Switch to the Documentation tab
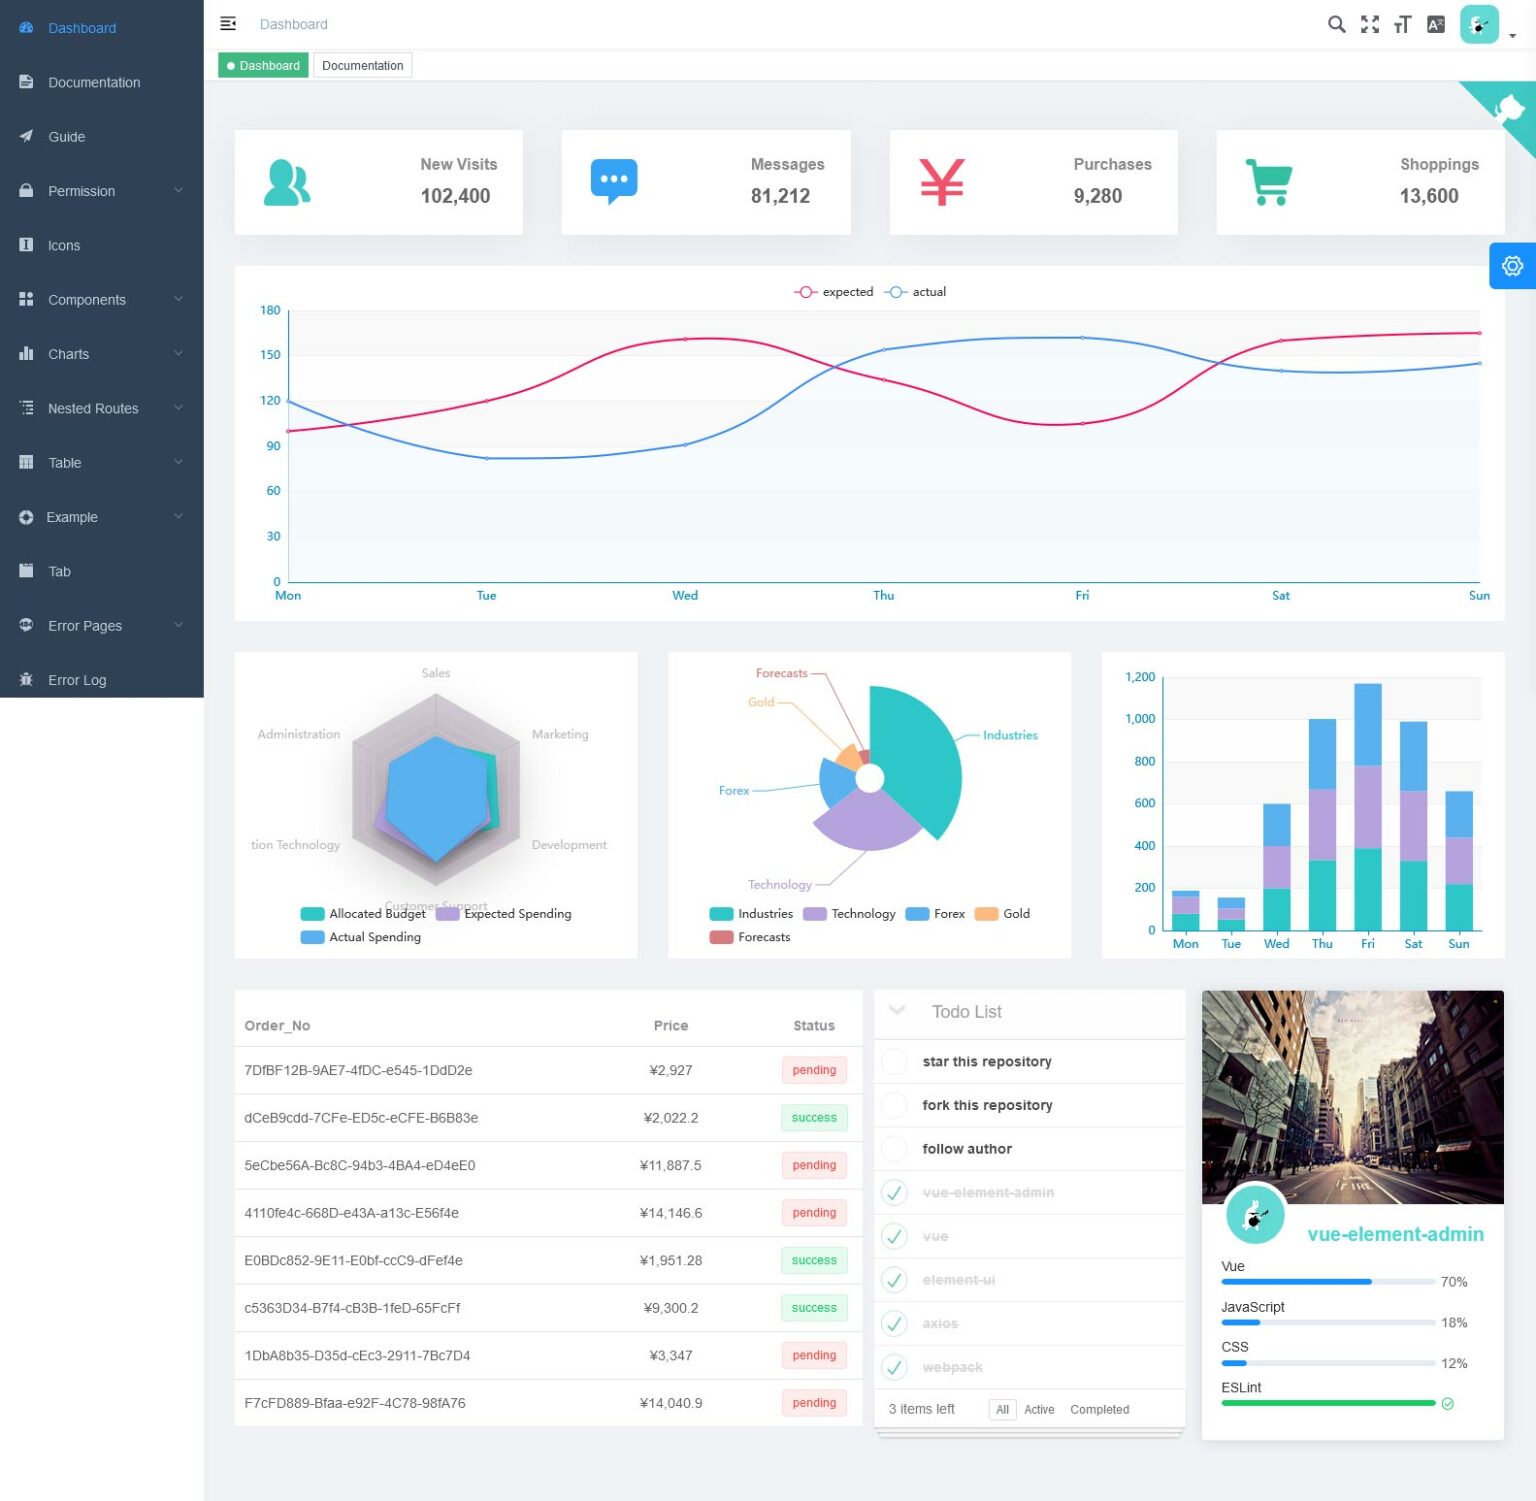 pos(362,65)
